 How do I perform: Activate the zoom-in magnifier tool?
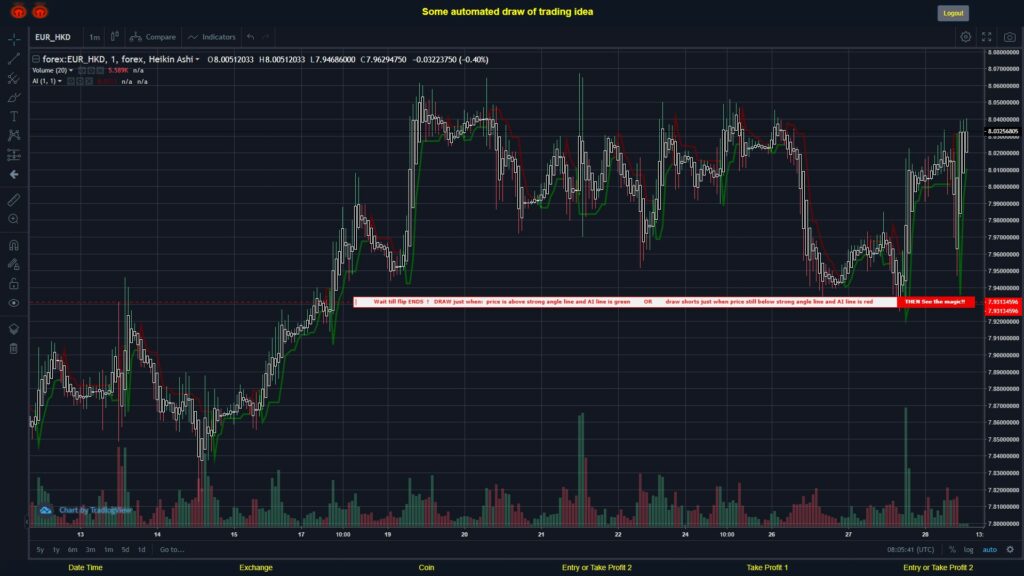coord(14,219)
